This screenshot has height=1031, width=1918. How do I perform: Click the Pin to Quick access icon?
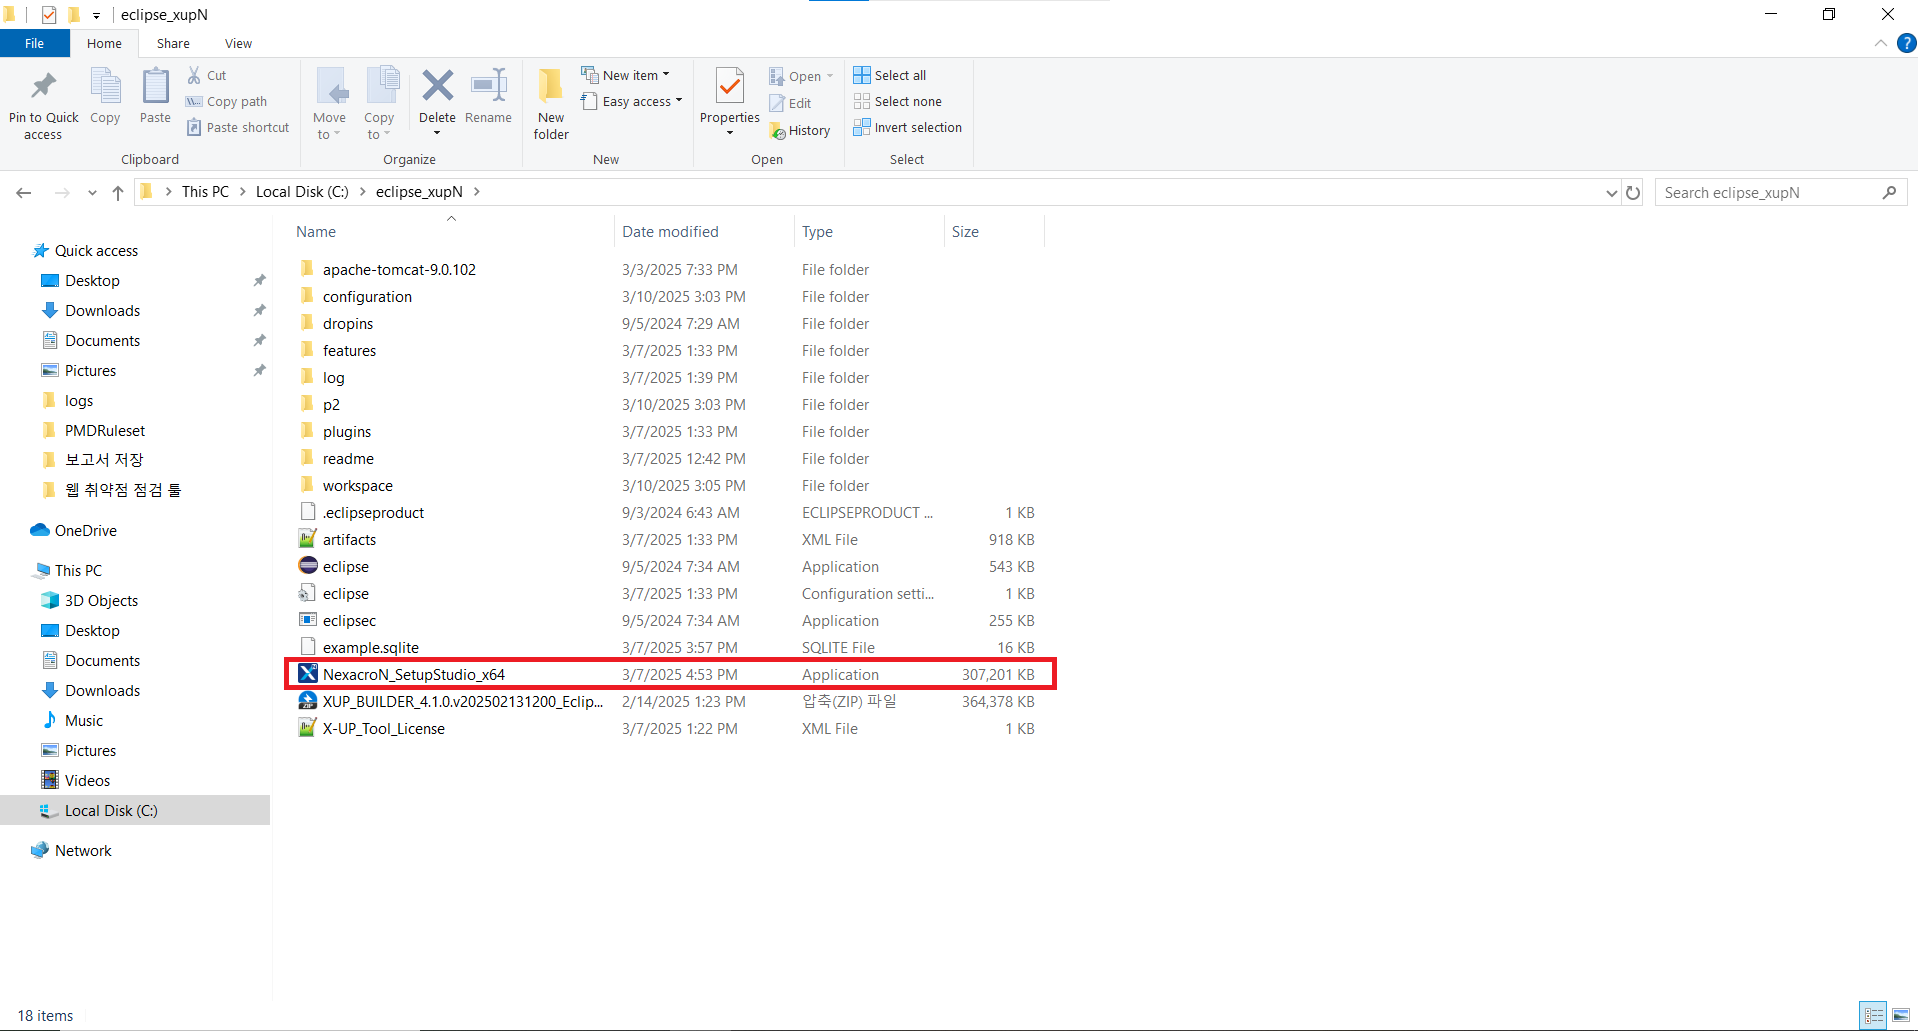(x=43, y=88)
